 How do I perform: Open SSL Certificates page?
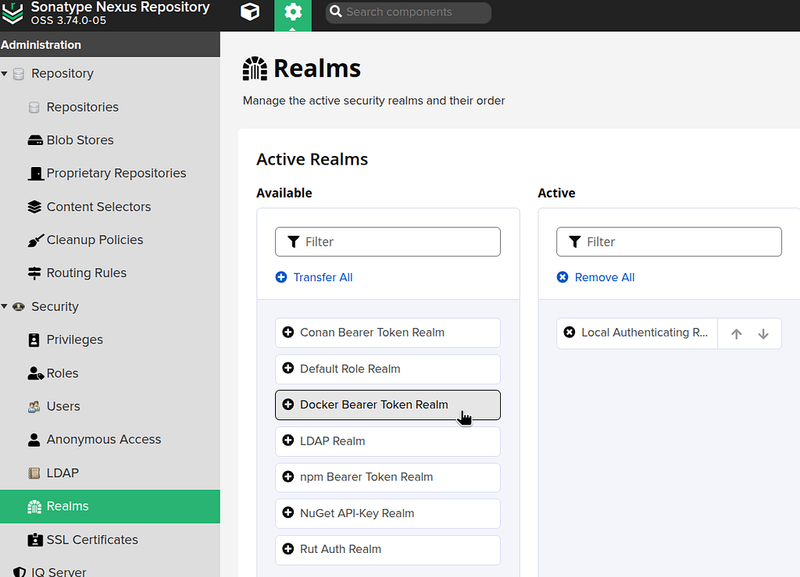(x=92, y=540)
